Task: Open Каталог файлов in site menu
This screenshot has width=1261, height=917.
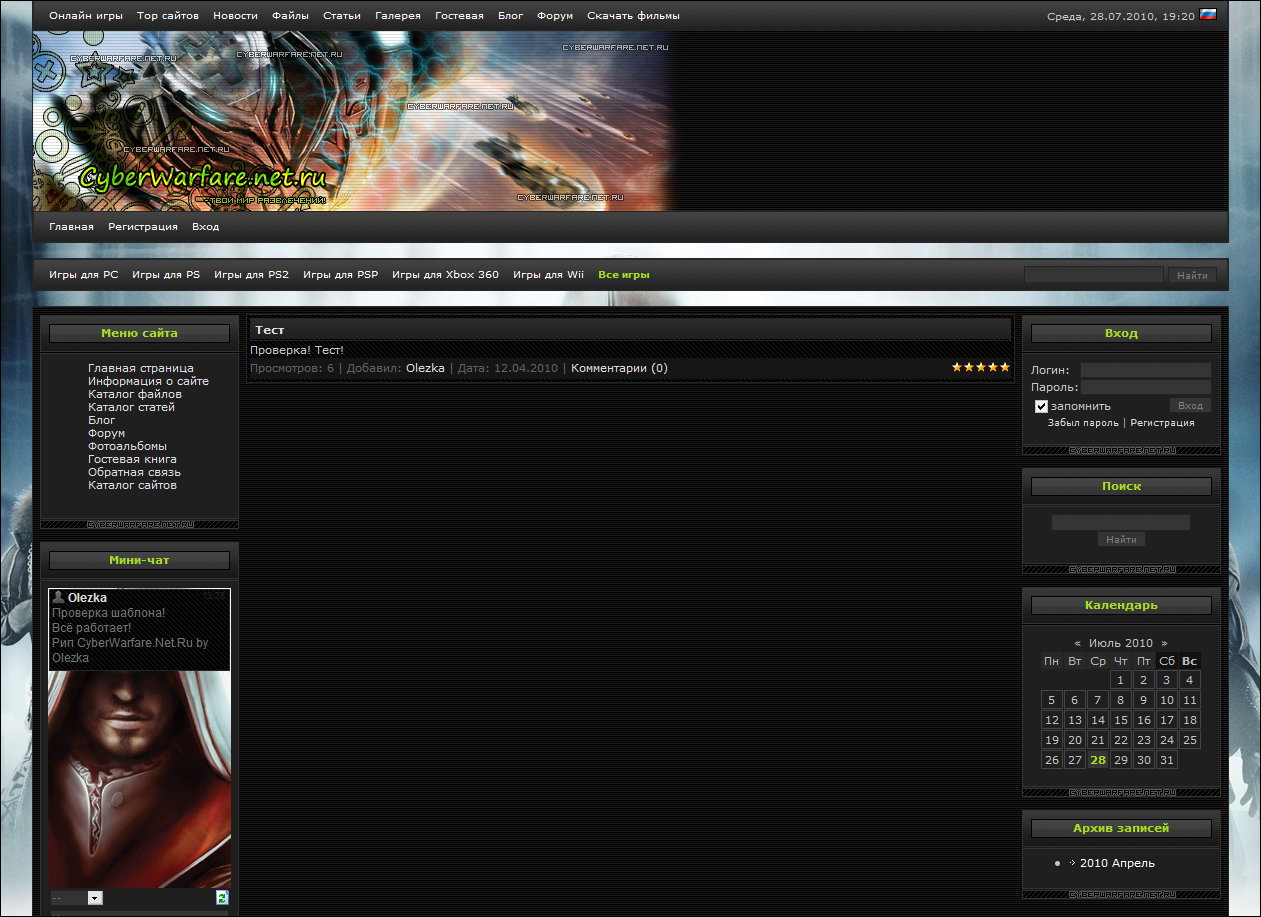Action: pos(135,394)
